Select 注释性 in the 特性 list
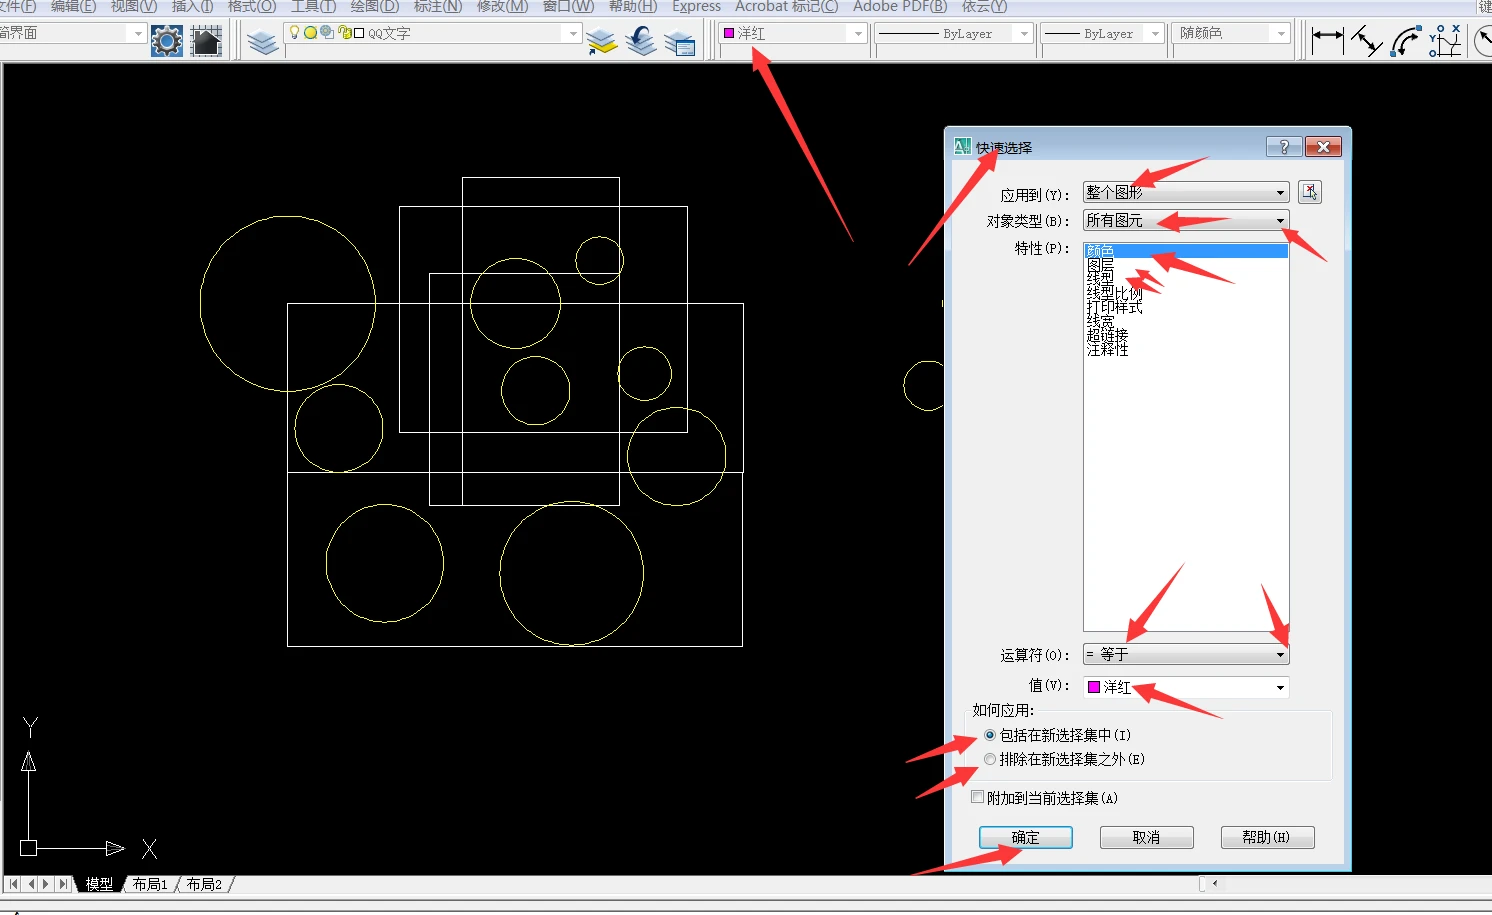Image resolution: width=1492 pixels, height=915 pixels. click(x=1108, y=349)
